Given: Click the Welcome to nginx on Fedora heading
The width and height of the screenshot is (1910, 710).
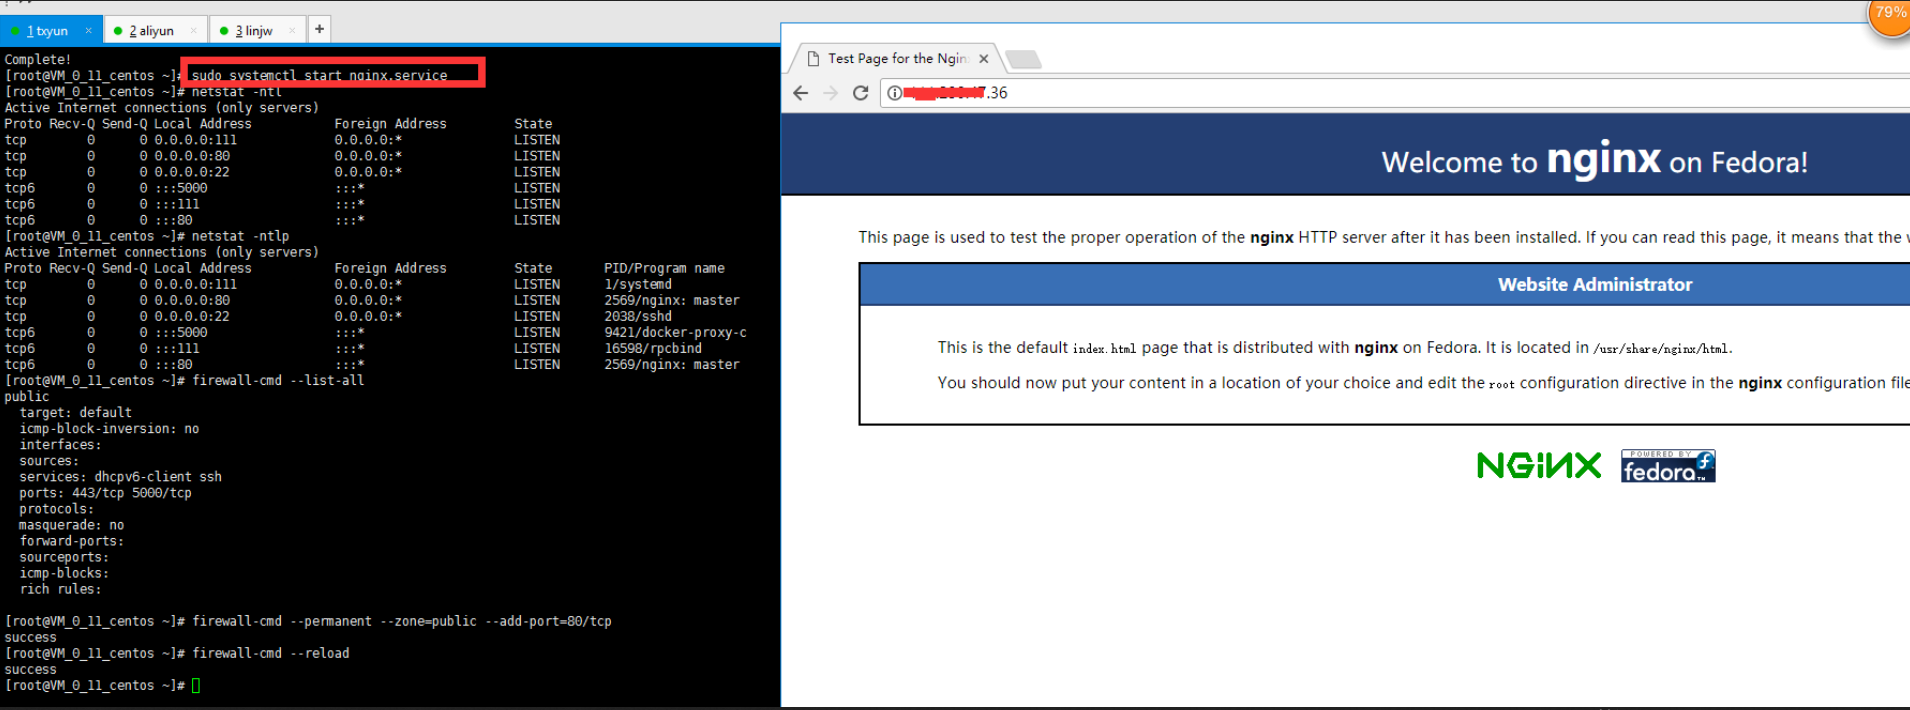Looking at the screenshot, I should (1594, 160).
